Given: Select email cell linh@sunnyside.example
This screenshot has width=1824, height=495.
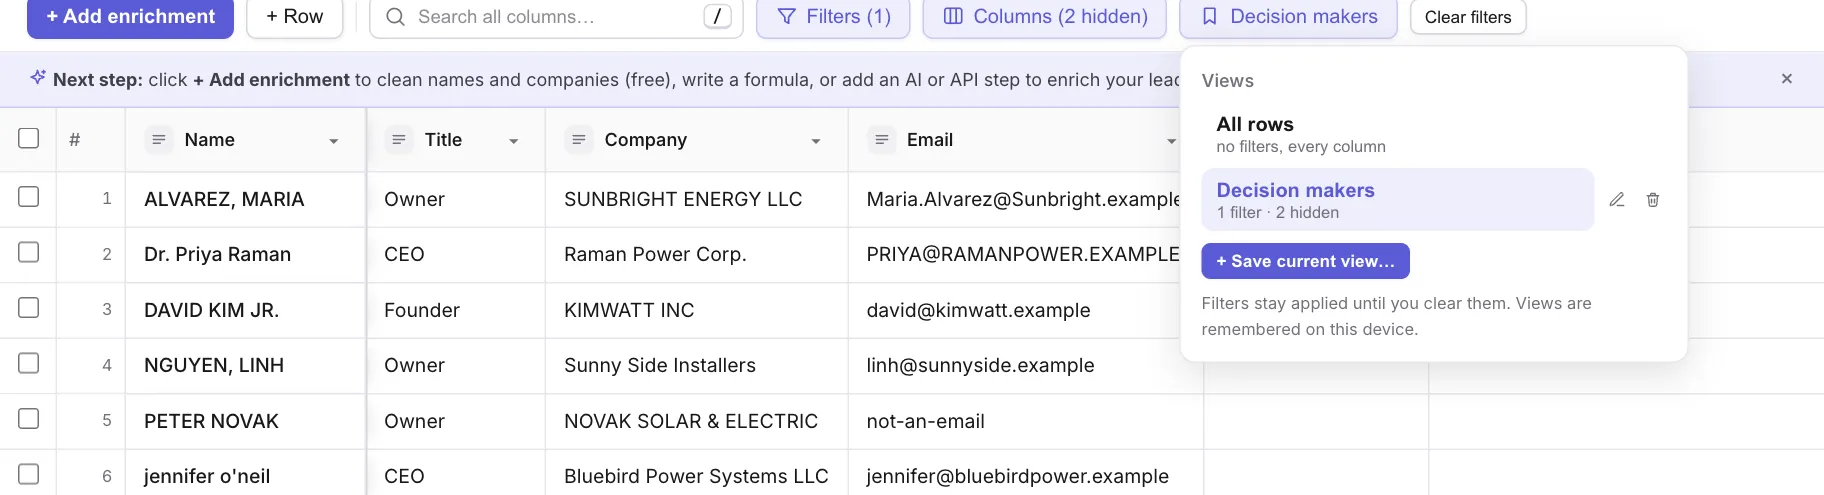Looking at the screenshot, I should click(1025, 365).
